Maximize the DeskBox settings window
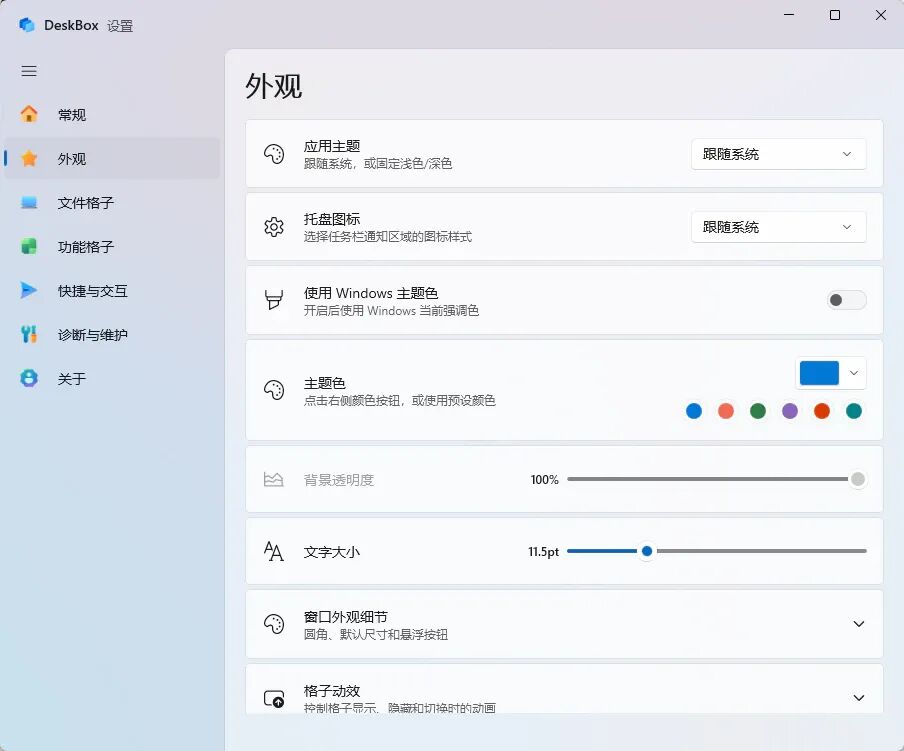 click(x=835, y=15)
